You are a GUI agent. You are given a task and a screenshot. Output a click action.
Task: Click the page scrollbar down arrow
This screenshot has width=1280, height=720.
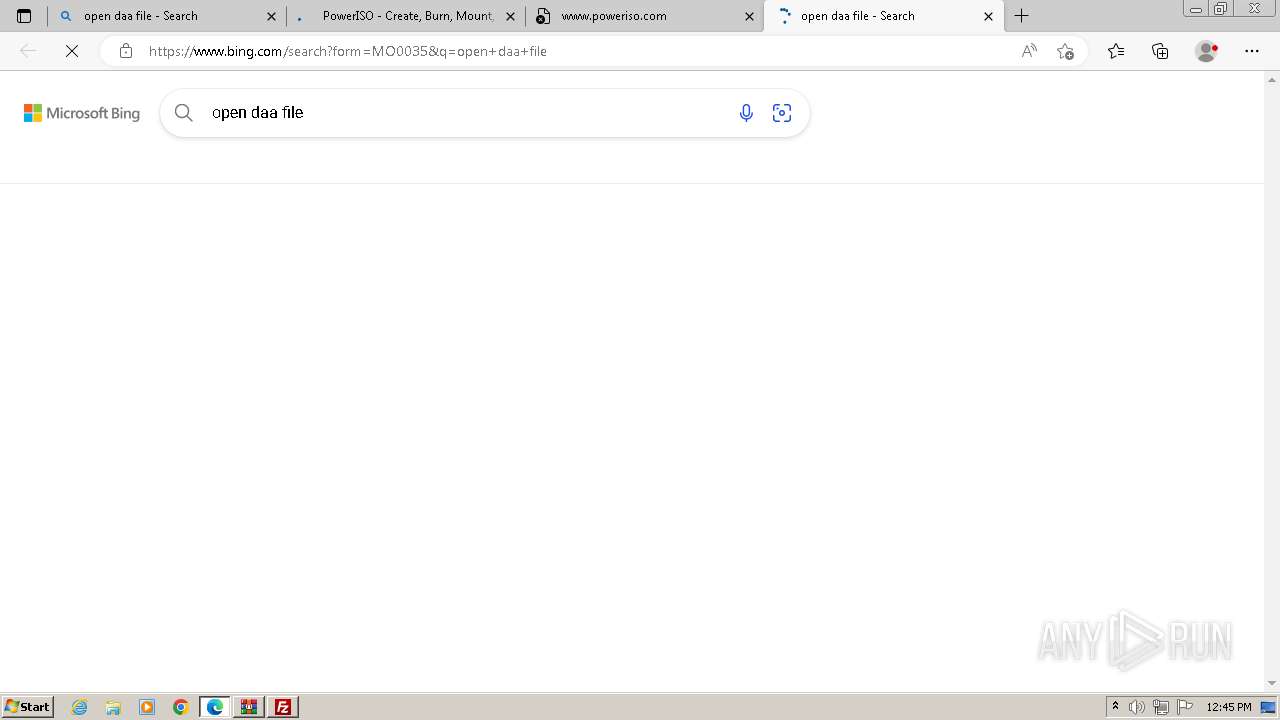click(x=1272, y=684)
